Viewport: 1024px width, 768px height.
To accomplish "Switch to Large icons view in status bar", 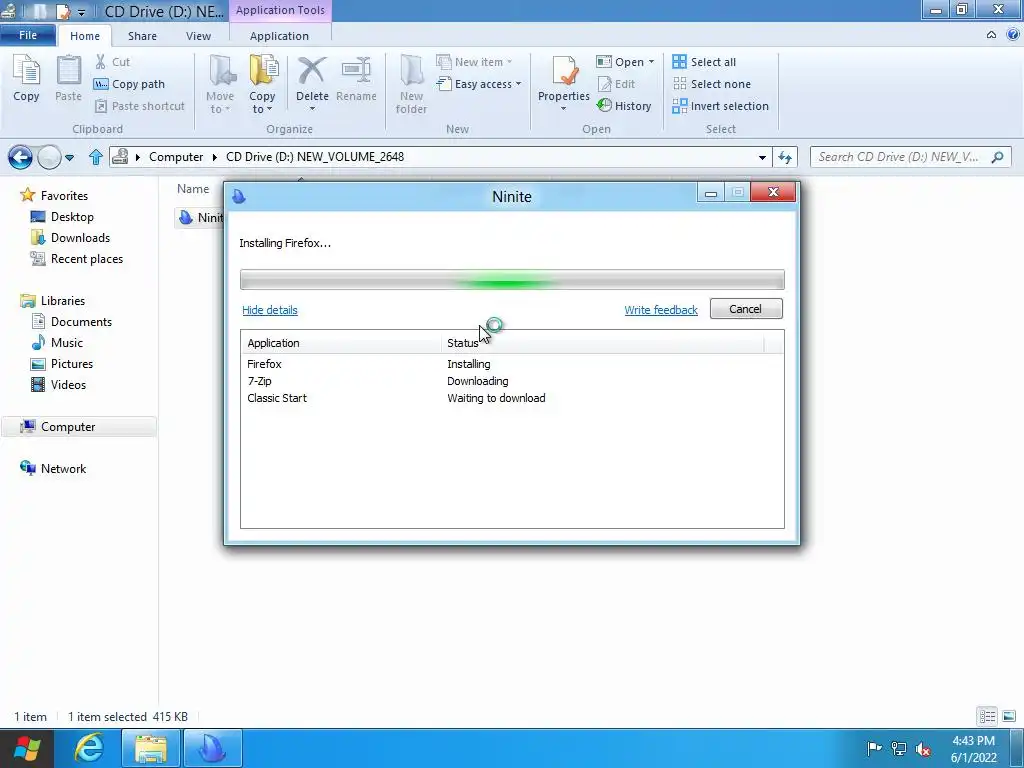I will coord(1009,716).
